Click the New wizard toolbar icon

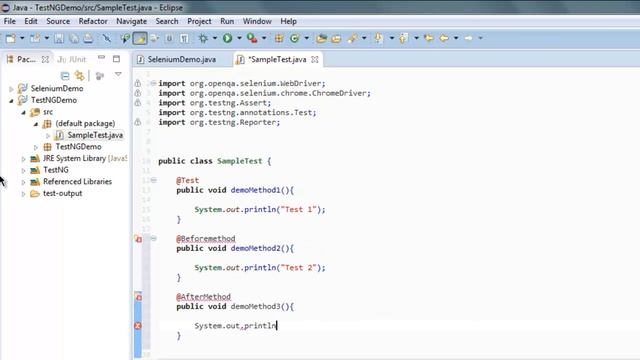tap(11, 38)
